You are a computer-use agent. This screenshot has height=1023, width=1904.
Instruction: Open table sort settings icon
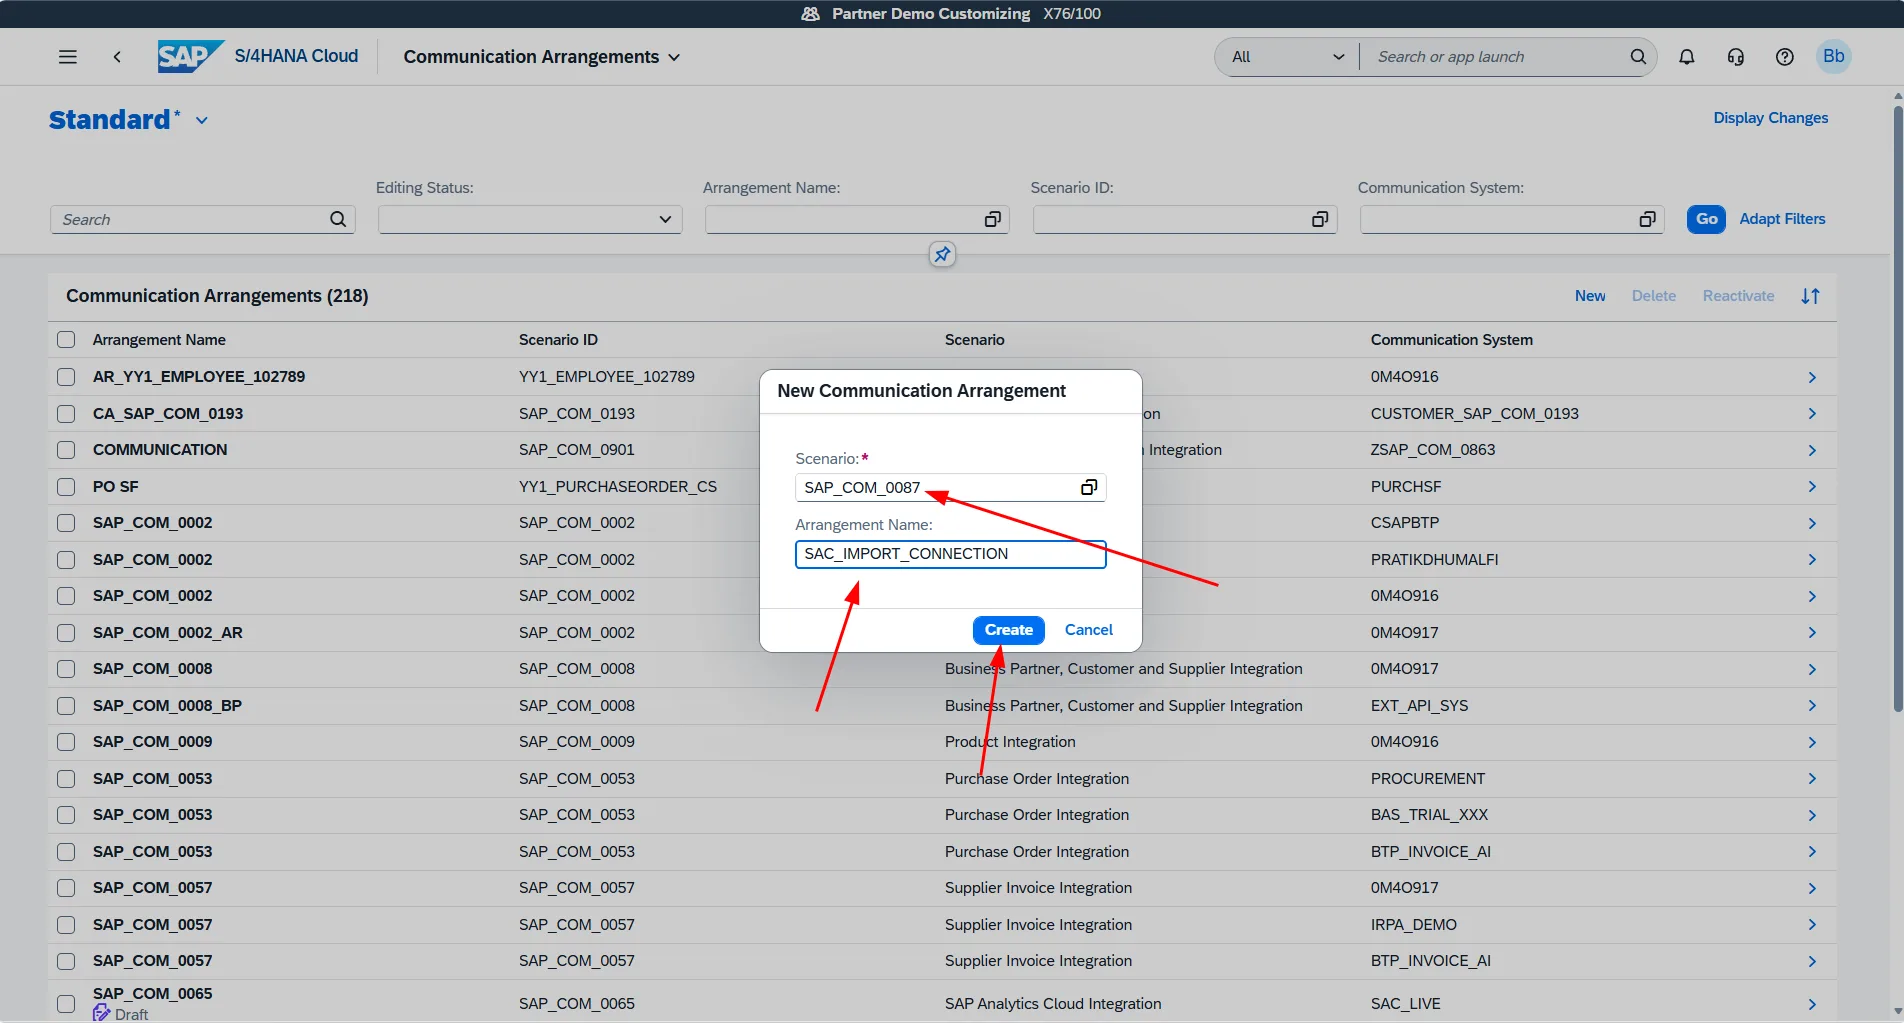click(1810, 296)
